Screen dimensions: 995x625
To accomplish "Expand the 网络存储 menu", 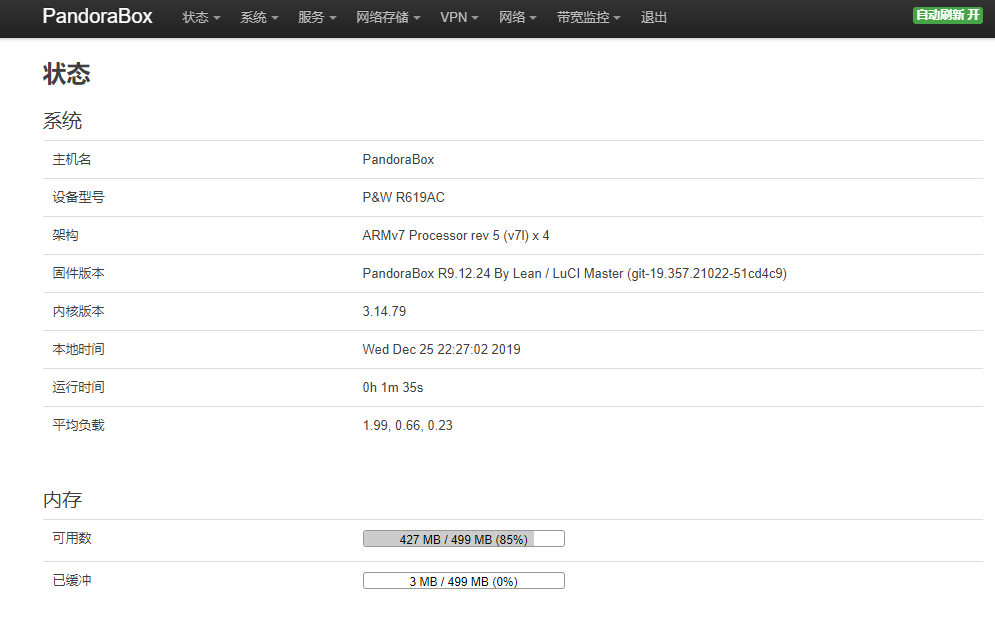I will tap(388, 18).
